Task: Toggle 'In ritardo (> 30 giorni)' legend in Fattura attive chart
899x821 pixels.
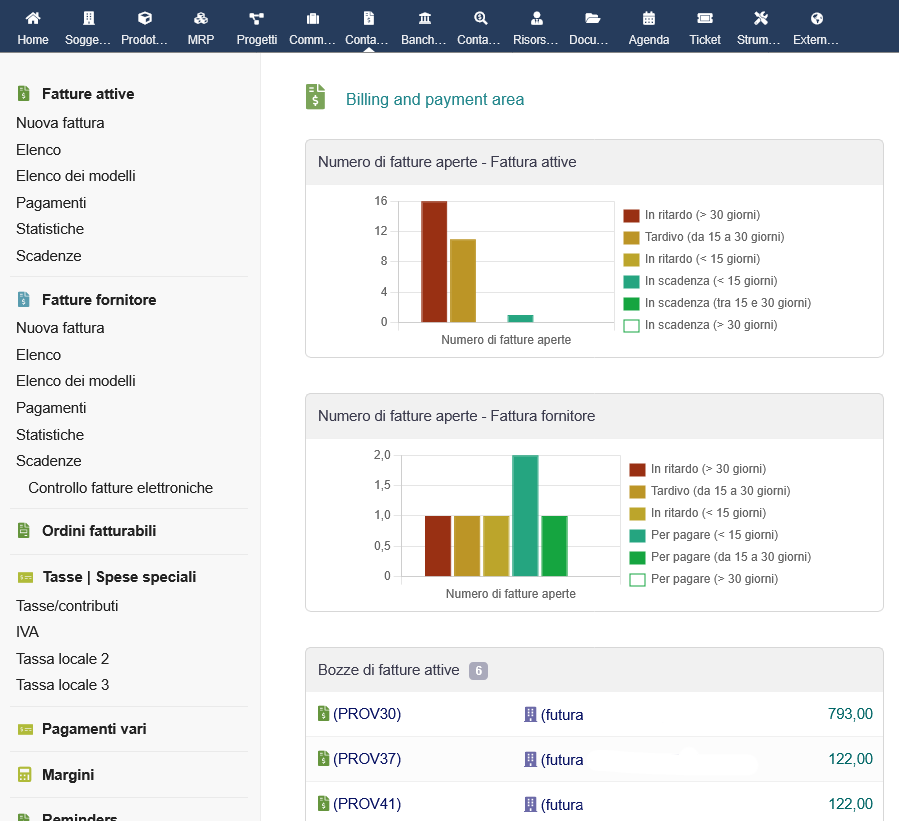Action: point(702,215)
